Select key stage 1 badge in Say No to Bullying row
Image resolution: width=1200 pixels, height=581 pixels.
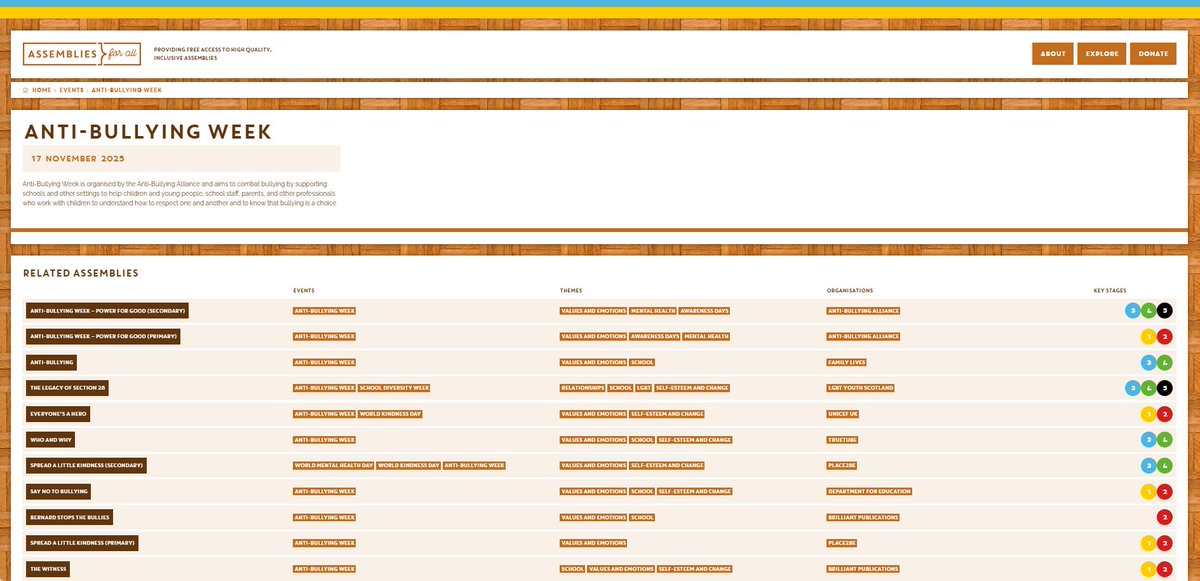(x=1149, y=491)
